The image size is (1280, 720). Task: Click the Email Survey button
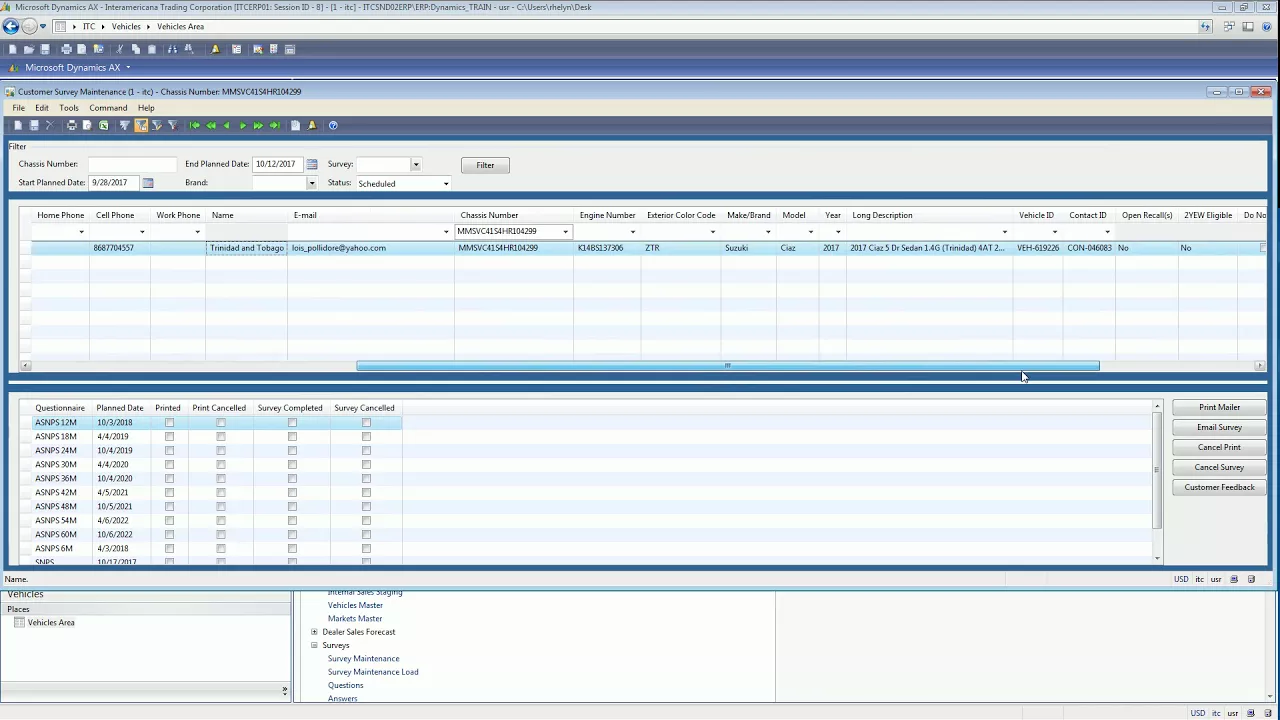coord(1219,427)
